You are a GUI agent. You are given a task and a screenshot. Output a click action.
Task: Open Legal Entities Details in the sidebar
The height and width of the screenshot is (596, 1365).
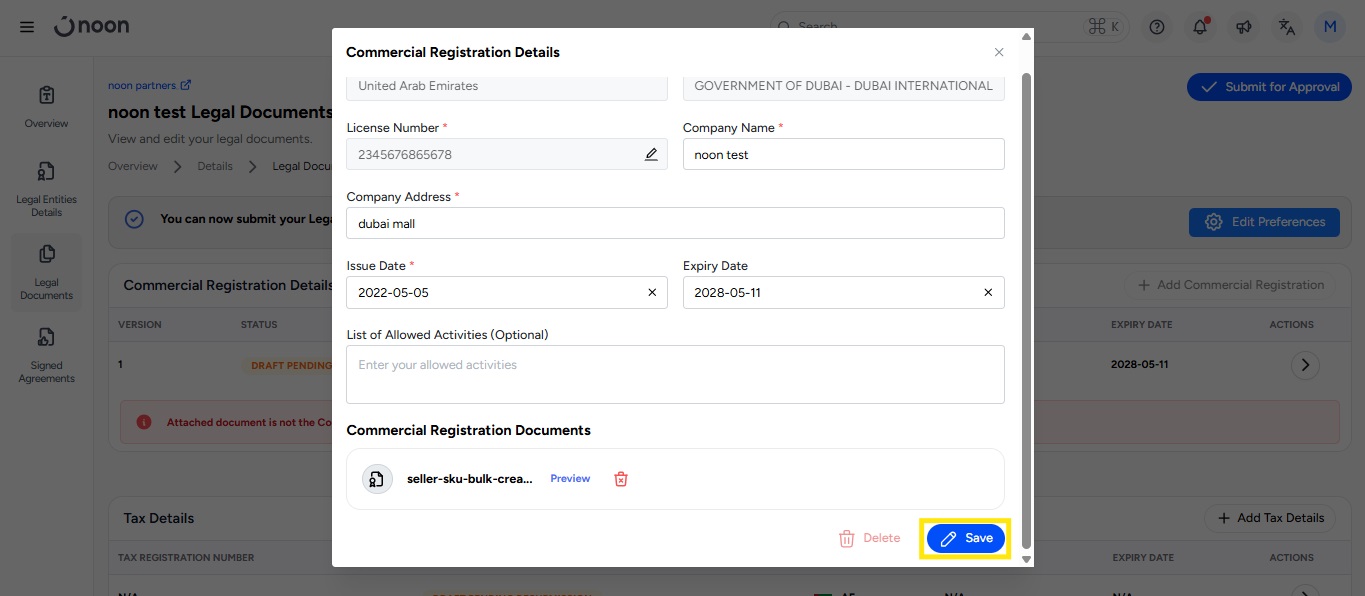(46, 189)
